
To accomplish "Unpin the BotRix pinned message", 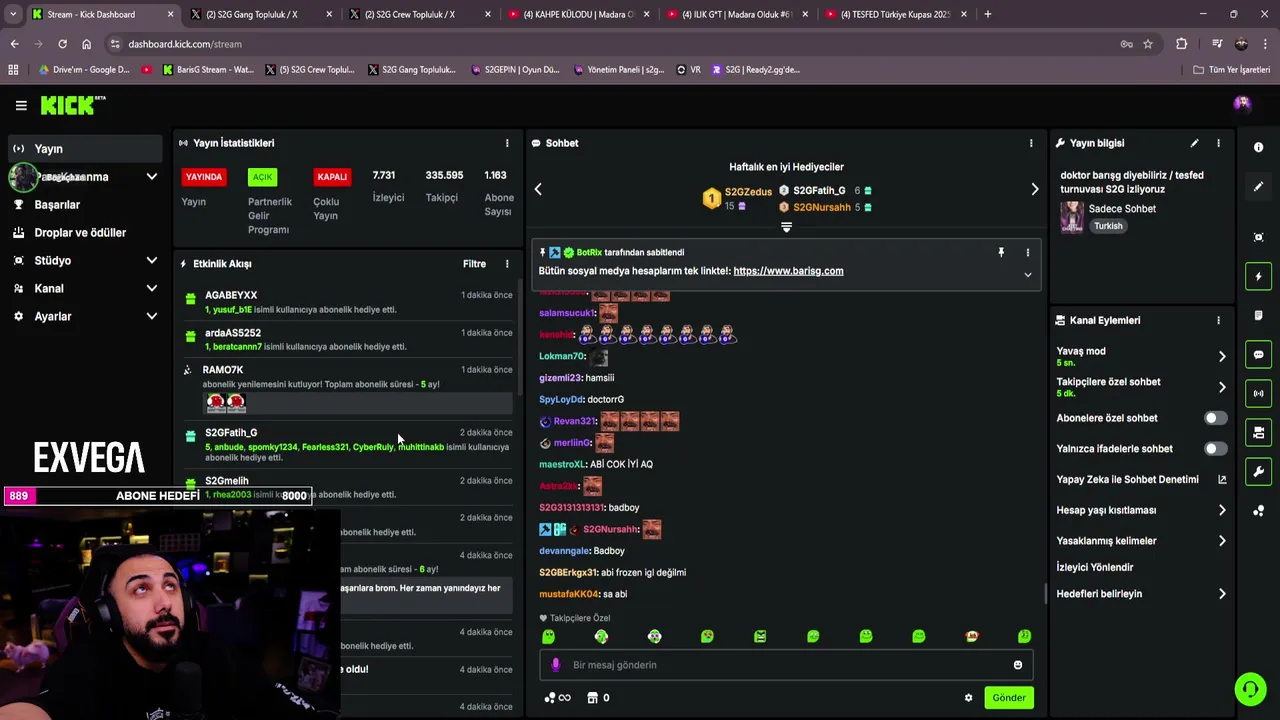I will [x=1001, y=252].
